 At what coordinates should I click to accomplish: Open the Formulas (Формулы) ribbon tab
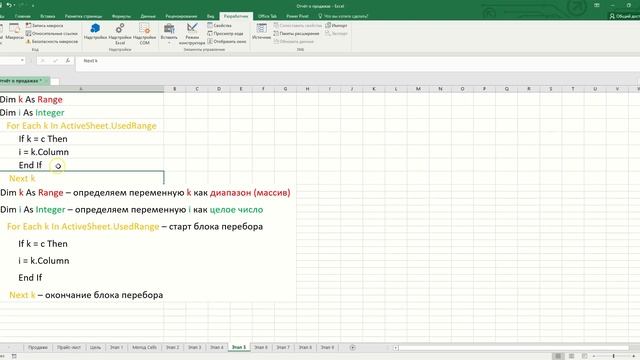[x=121, y=16]
